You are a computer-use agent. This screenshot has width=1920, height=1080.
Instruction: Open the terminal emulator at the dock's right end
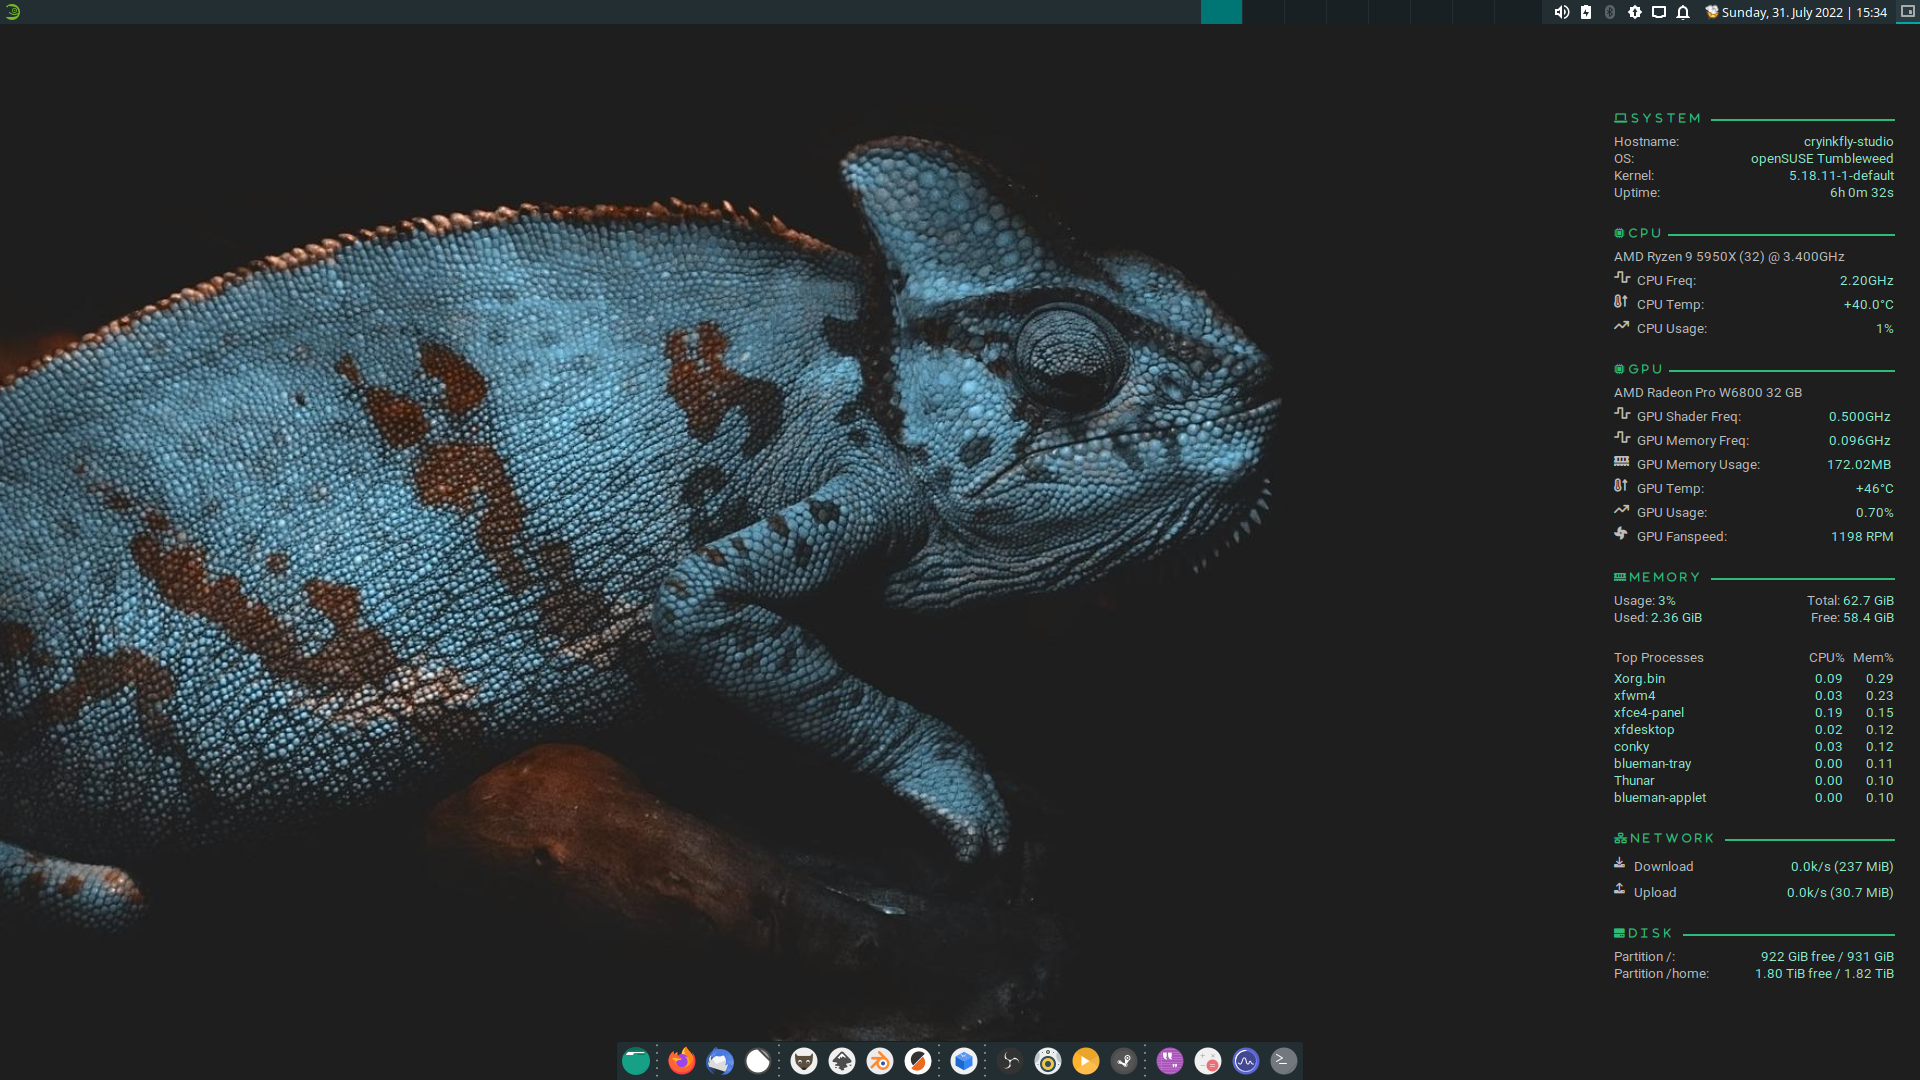click(x=1282, y=1061)
